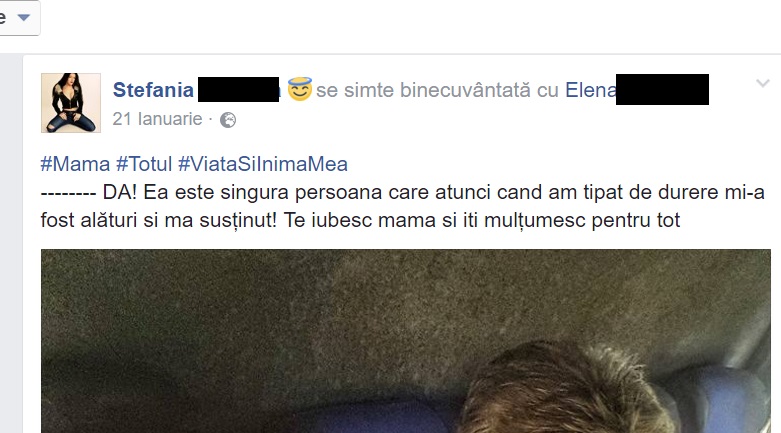Viewport: 781px width, 433px height.
Task: Open the #Totul hashtag
Action: click(x=144, y=164)
